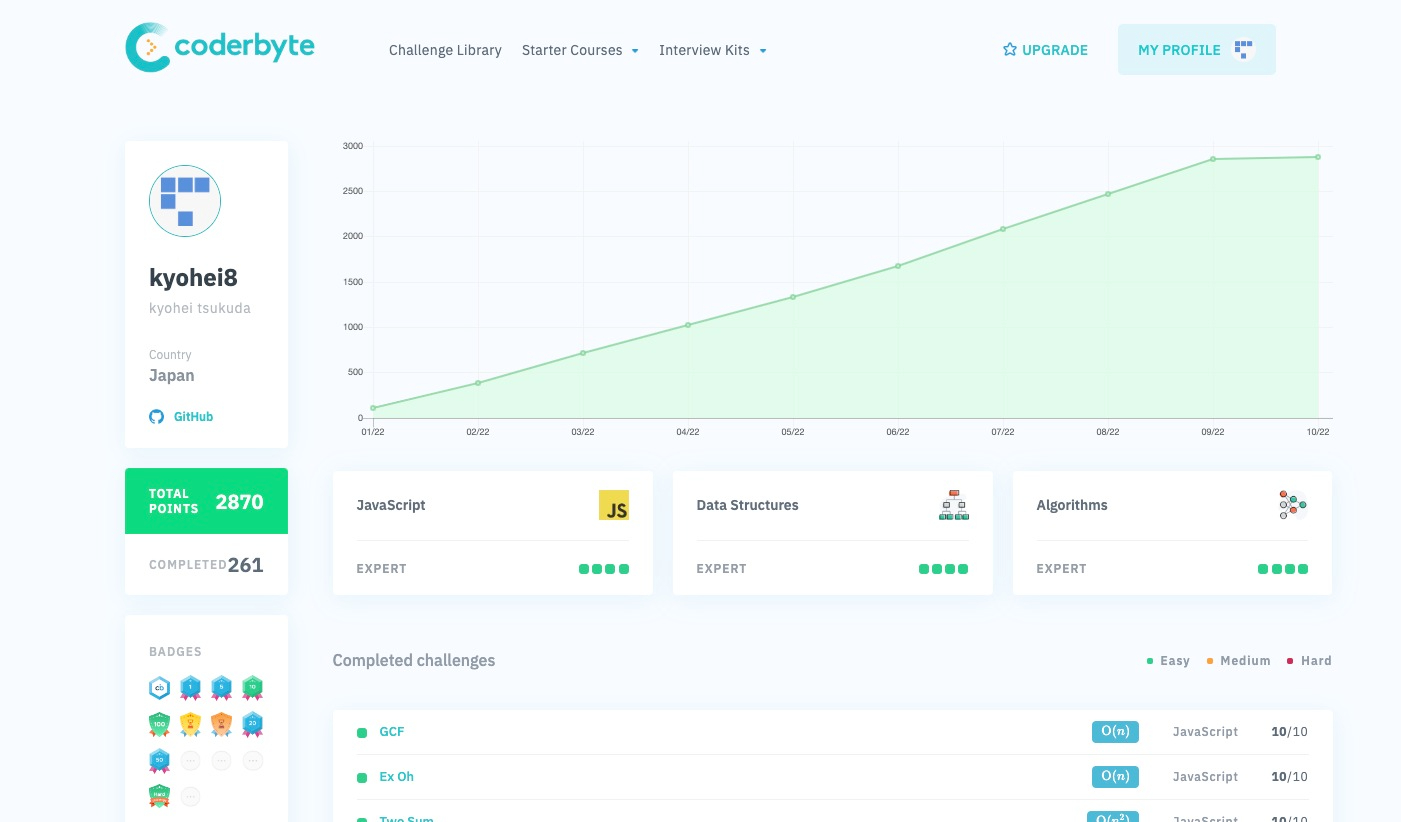
Task: Click the blue badge numbered 50
Action: point(159,761)
